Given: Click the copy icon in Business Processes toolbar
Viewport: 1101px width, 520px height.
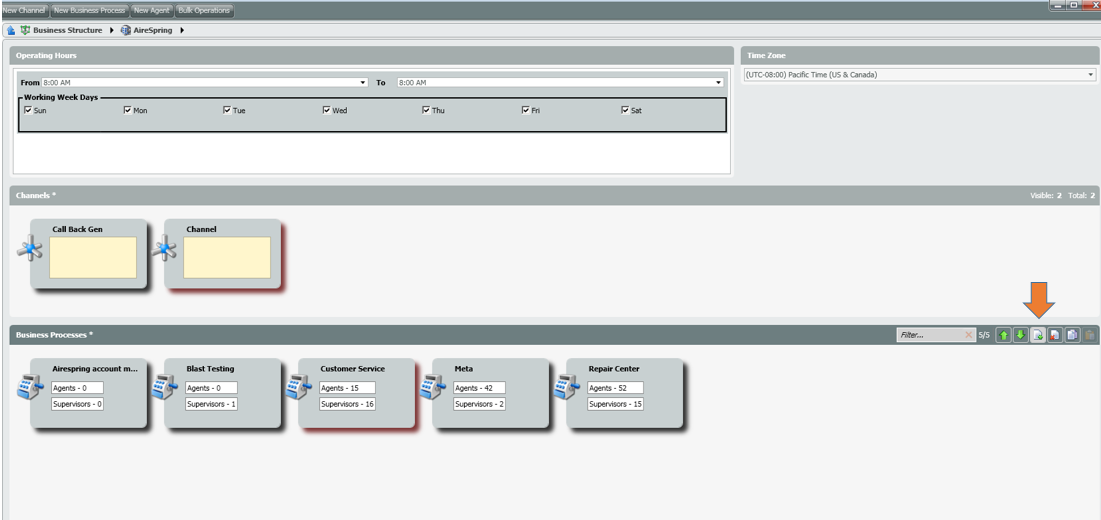Looking at the screenshot, I should 1072,335.
